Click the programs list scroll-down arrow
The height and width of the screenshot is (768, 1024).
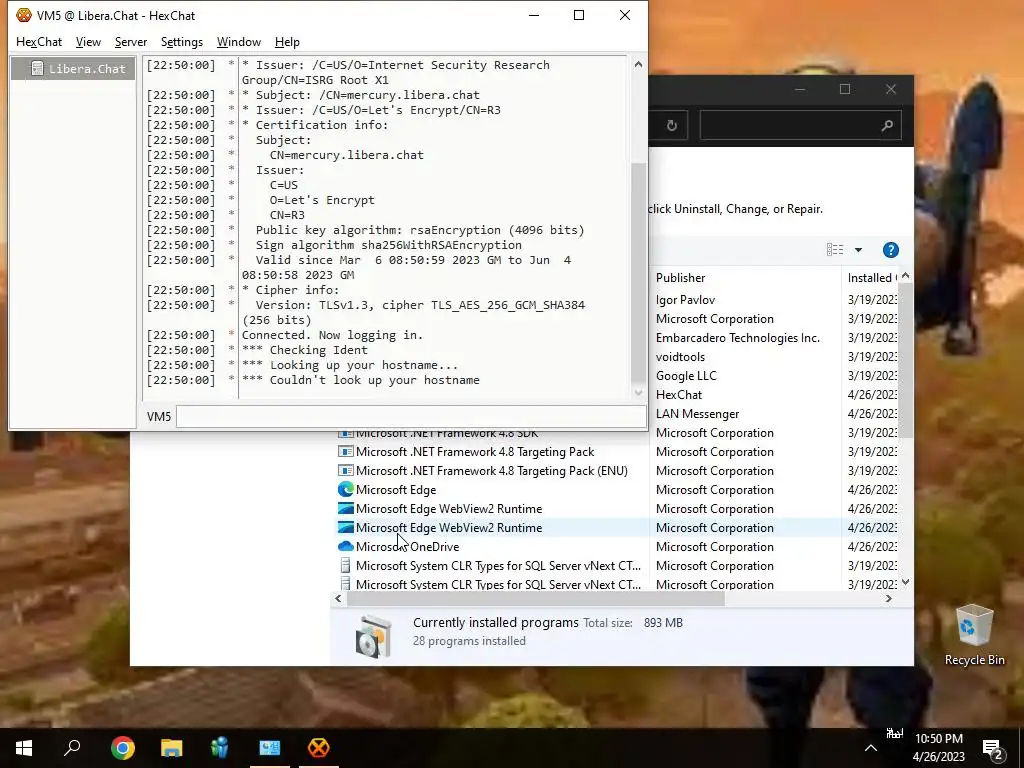pos(905,582)
